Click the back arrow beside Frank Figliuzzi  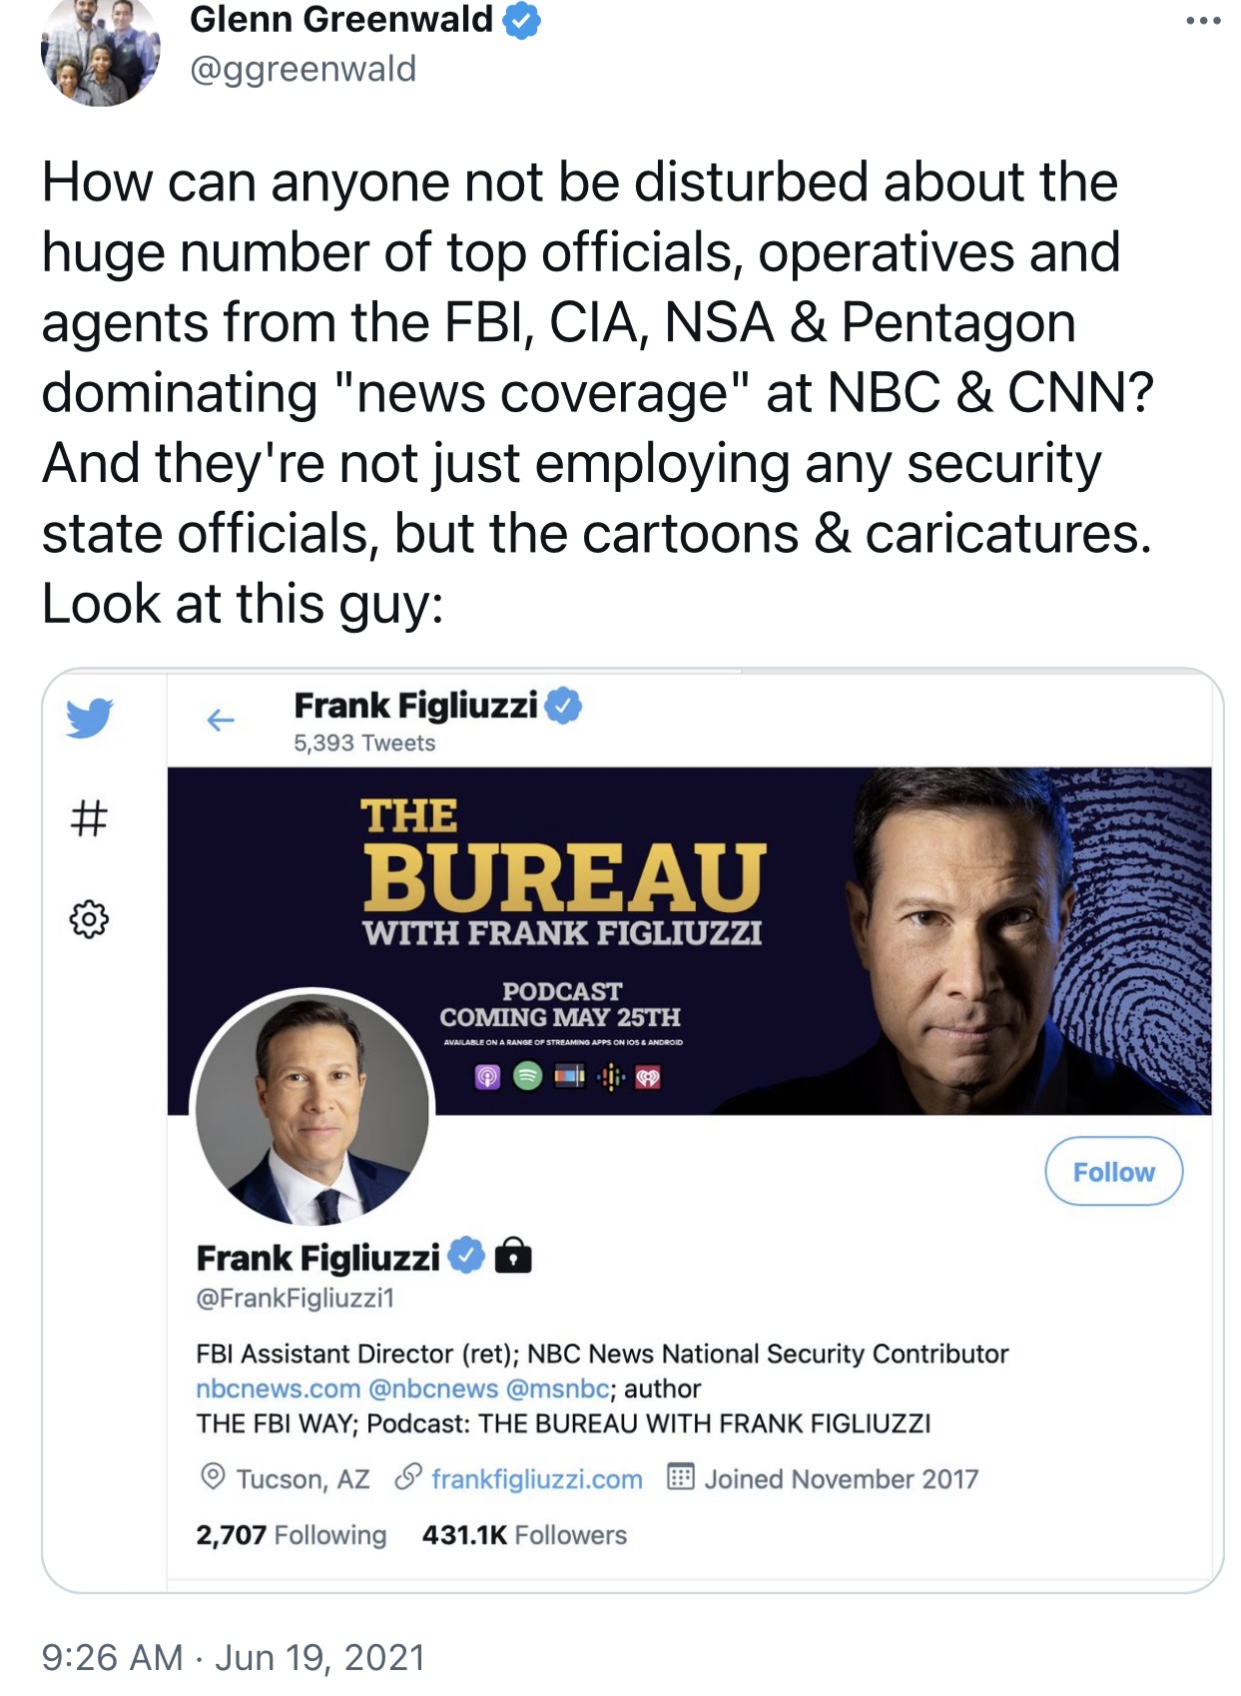point(220,720)
